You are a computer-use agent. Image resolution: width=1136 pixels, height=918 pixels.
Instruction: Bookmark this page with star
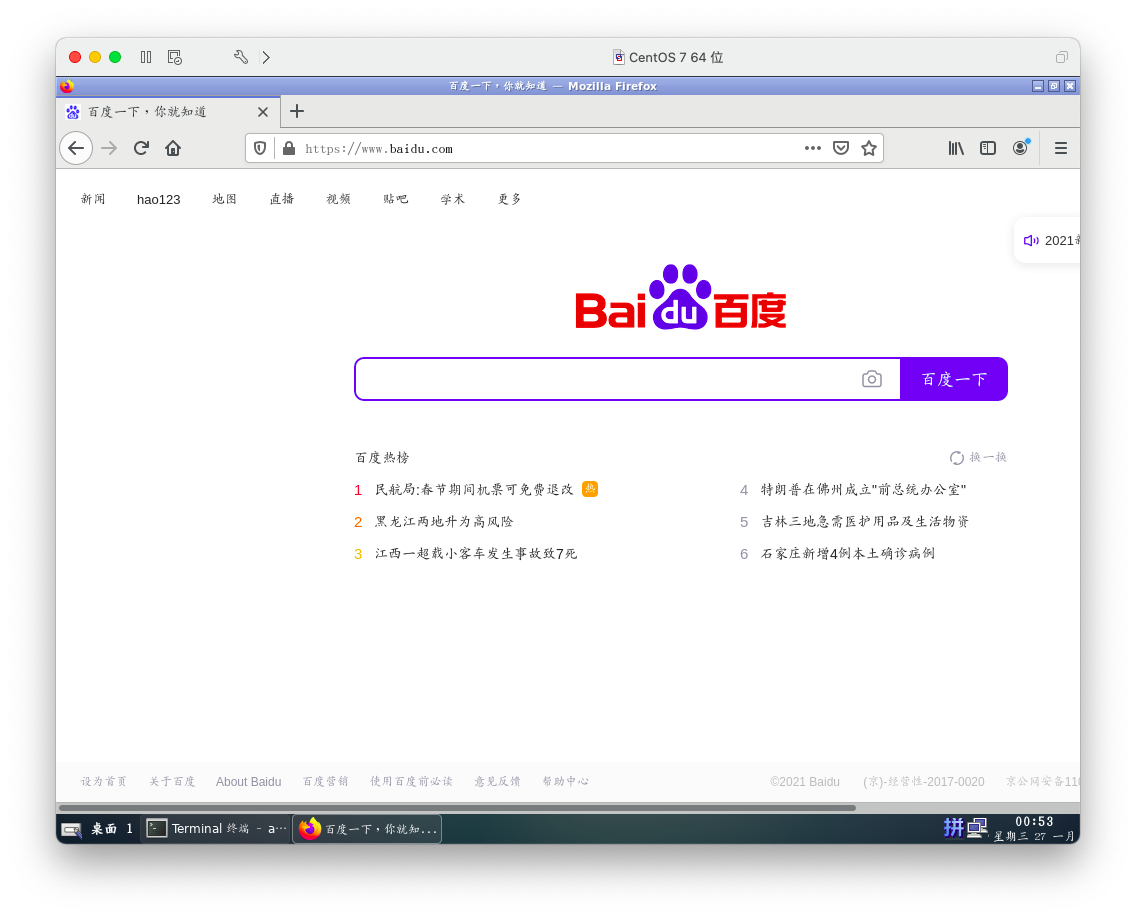tap(869, 149)
